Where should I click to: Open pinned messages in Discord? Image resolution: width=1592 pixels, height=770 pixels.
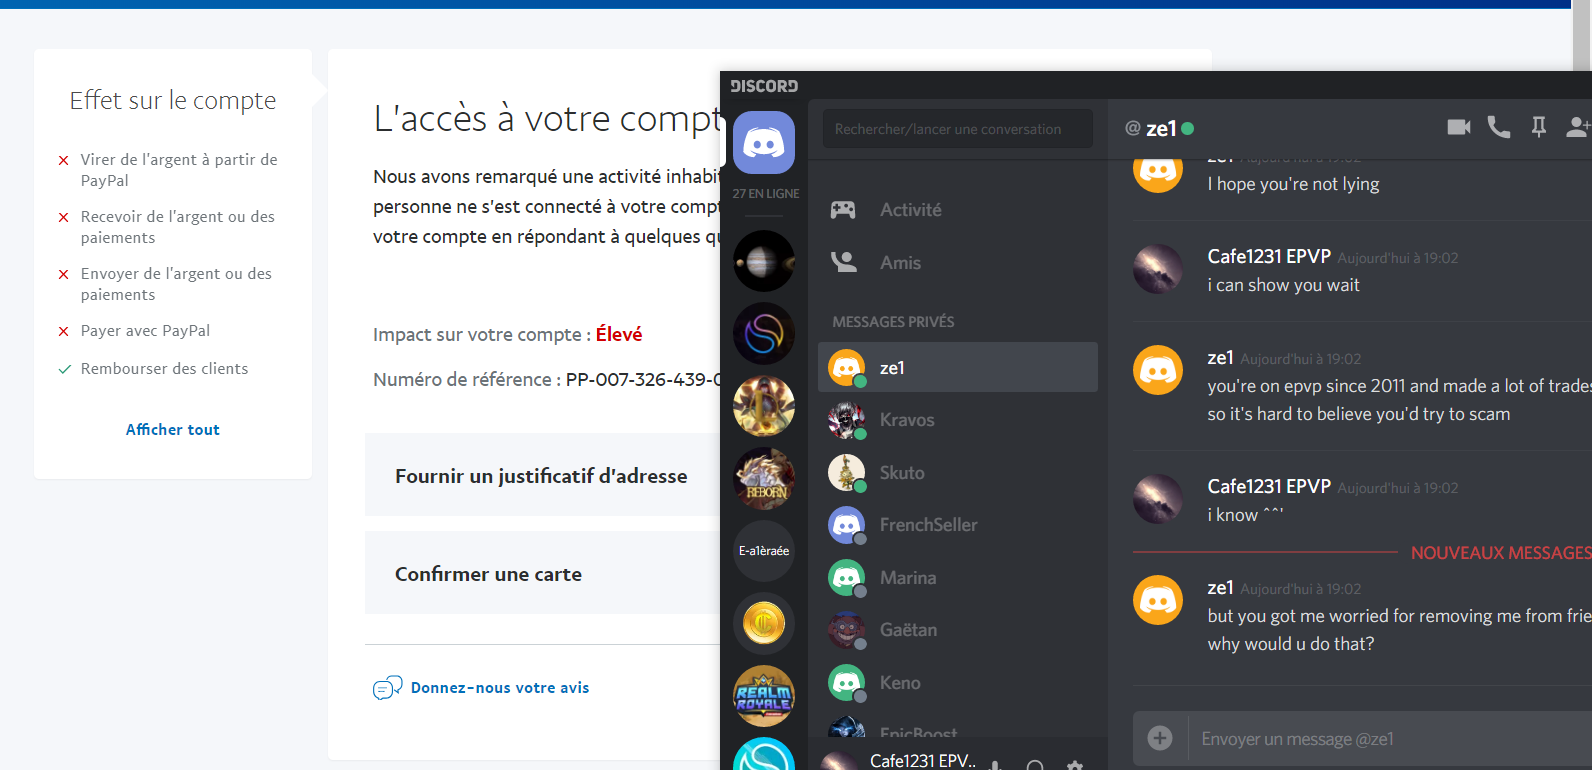[x=1538, y=127]
